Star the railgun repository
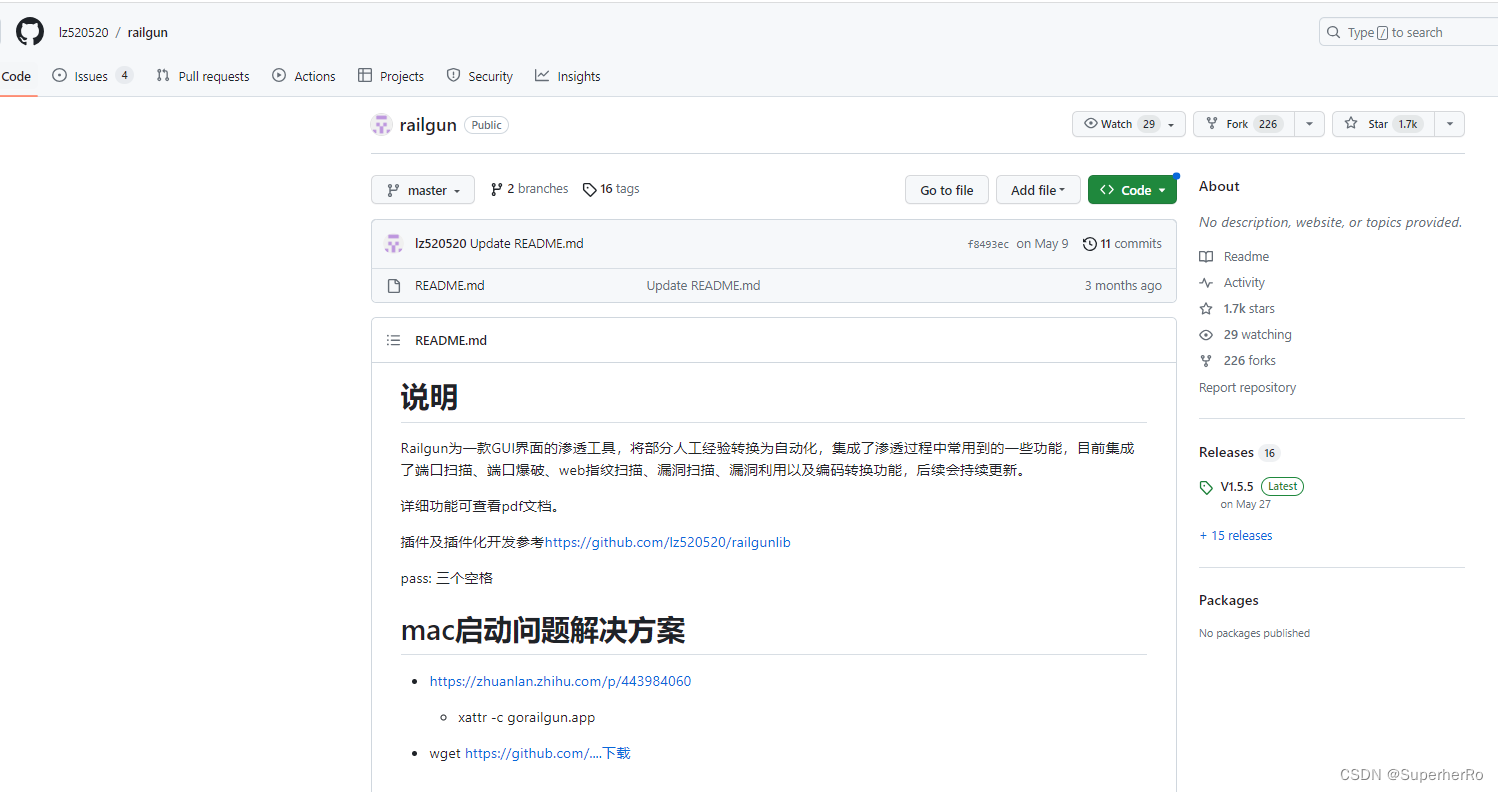 tap(1383, 124)
